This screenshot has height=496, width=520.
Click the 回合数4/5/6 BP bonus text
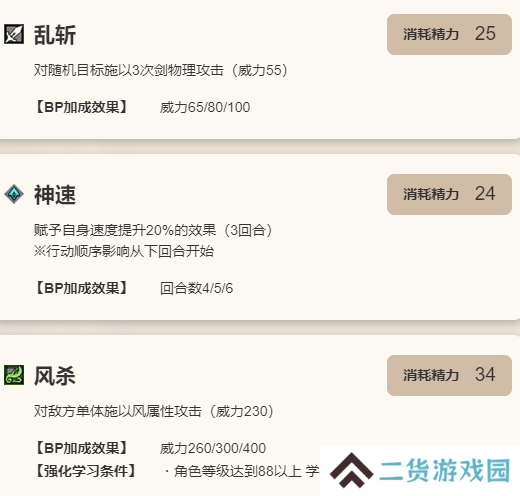pyautogui.click(x=196, y=288)
